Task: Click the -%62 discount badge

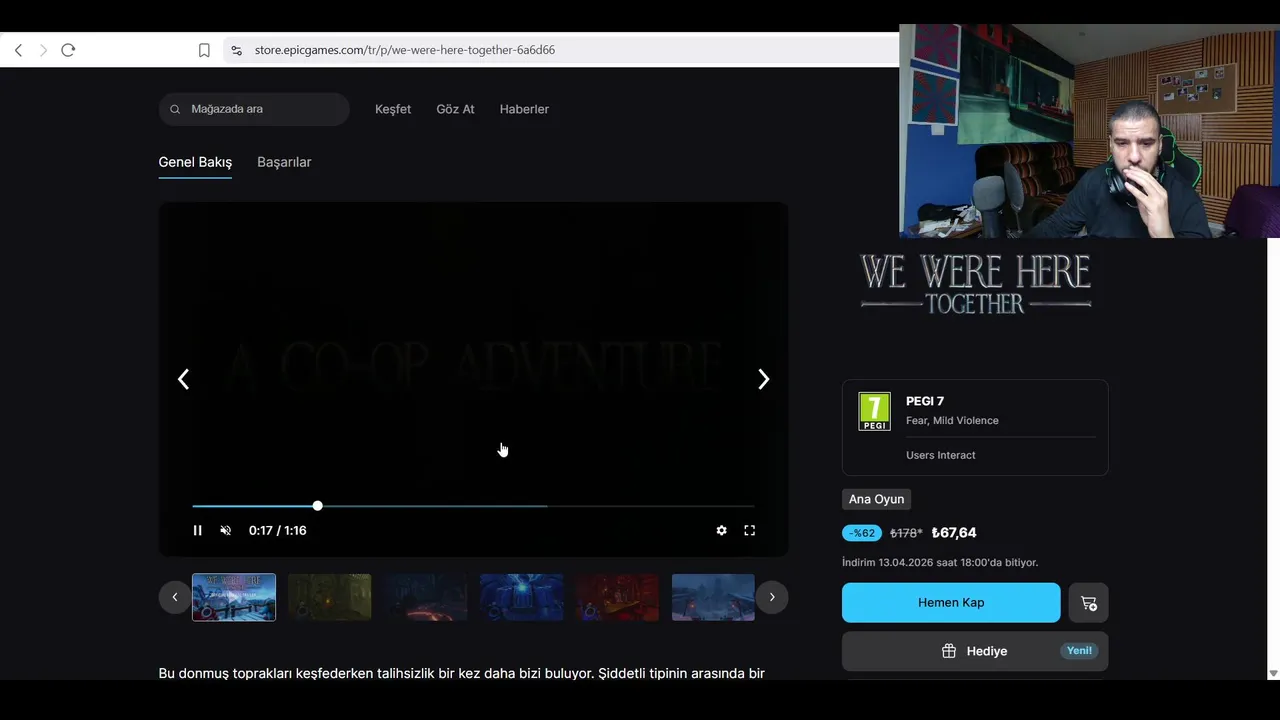Action: coord(862,533)
